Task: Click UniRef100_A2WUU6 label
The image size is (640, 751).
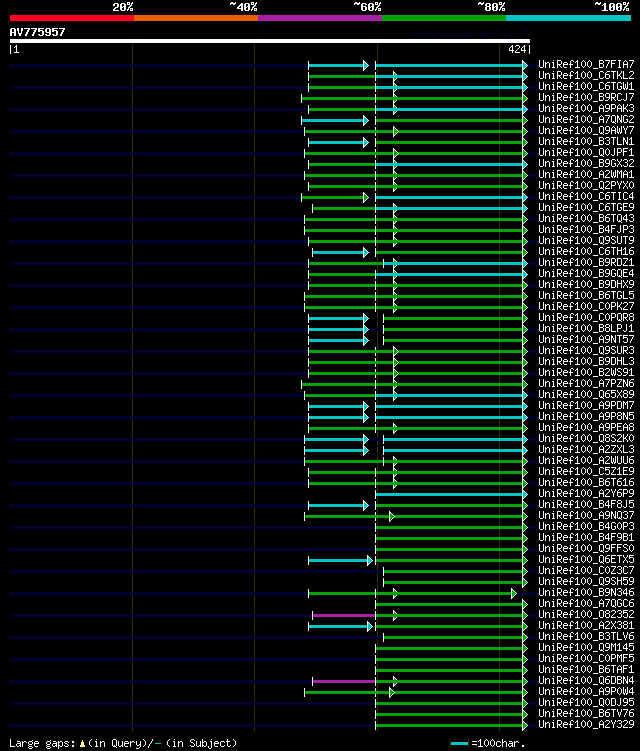Action: tap(586, 461)
